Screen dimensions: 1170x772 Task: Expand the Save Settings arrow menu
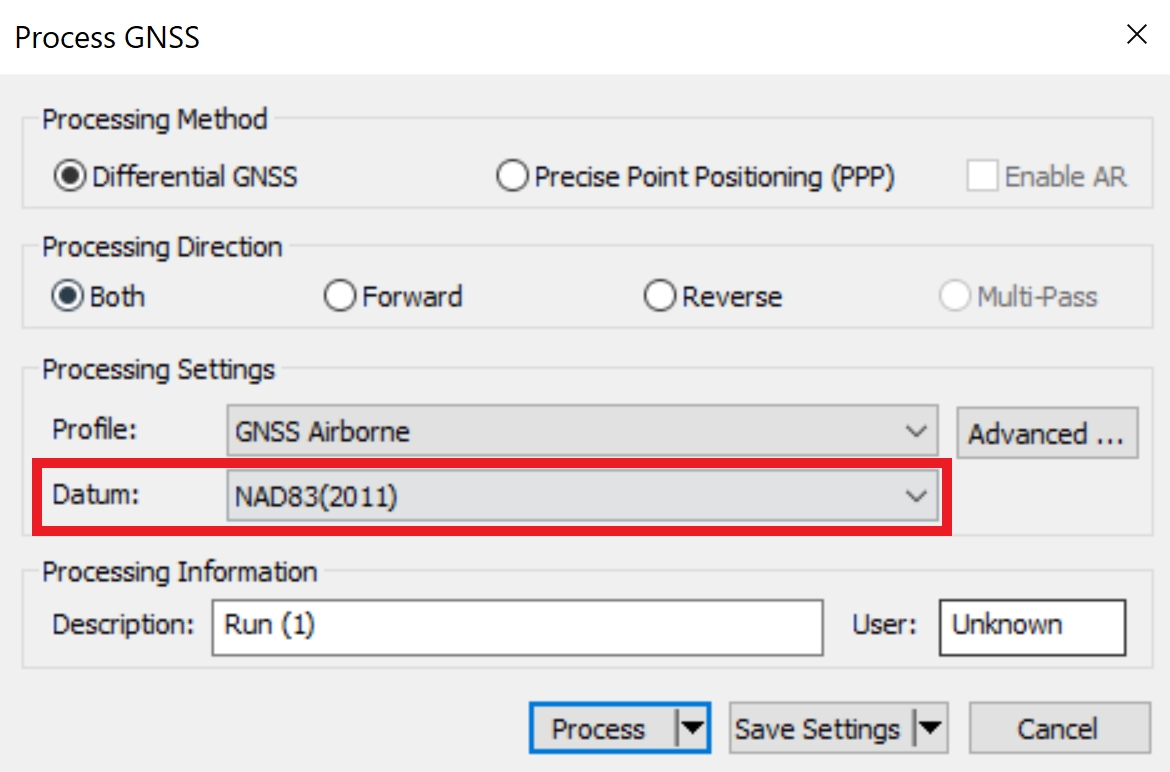point(930,730)
